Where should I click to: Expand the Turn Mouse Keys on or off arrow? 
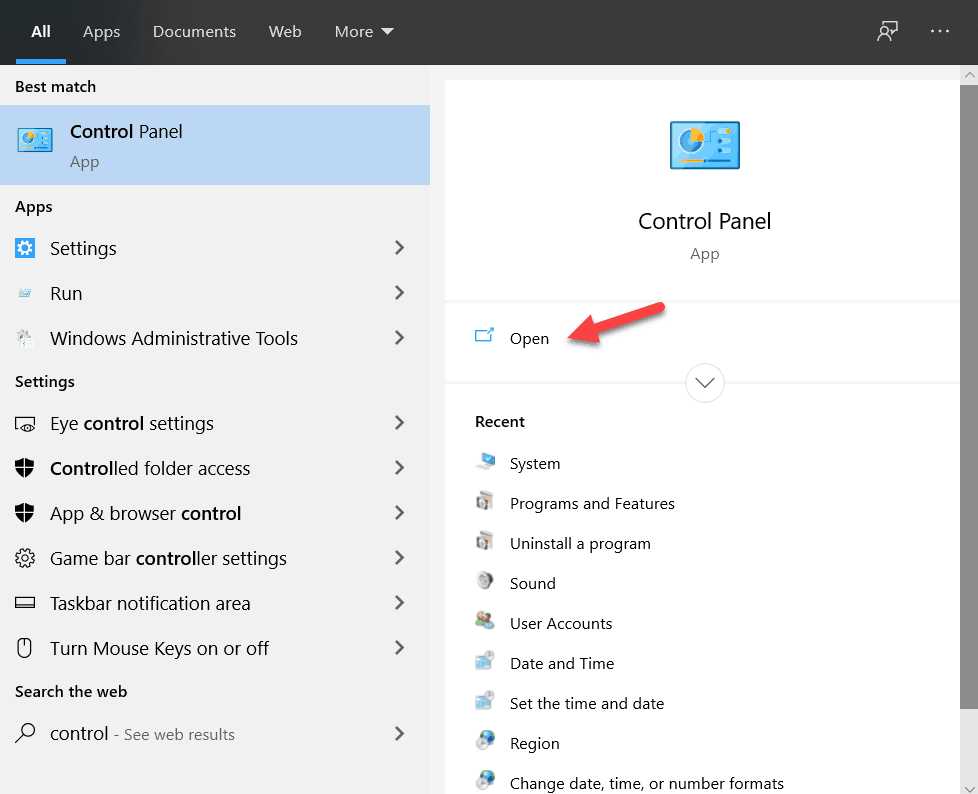pyautogui.click(x=400, y=648)
